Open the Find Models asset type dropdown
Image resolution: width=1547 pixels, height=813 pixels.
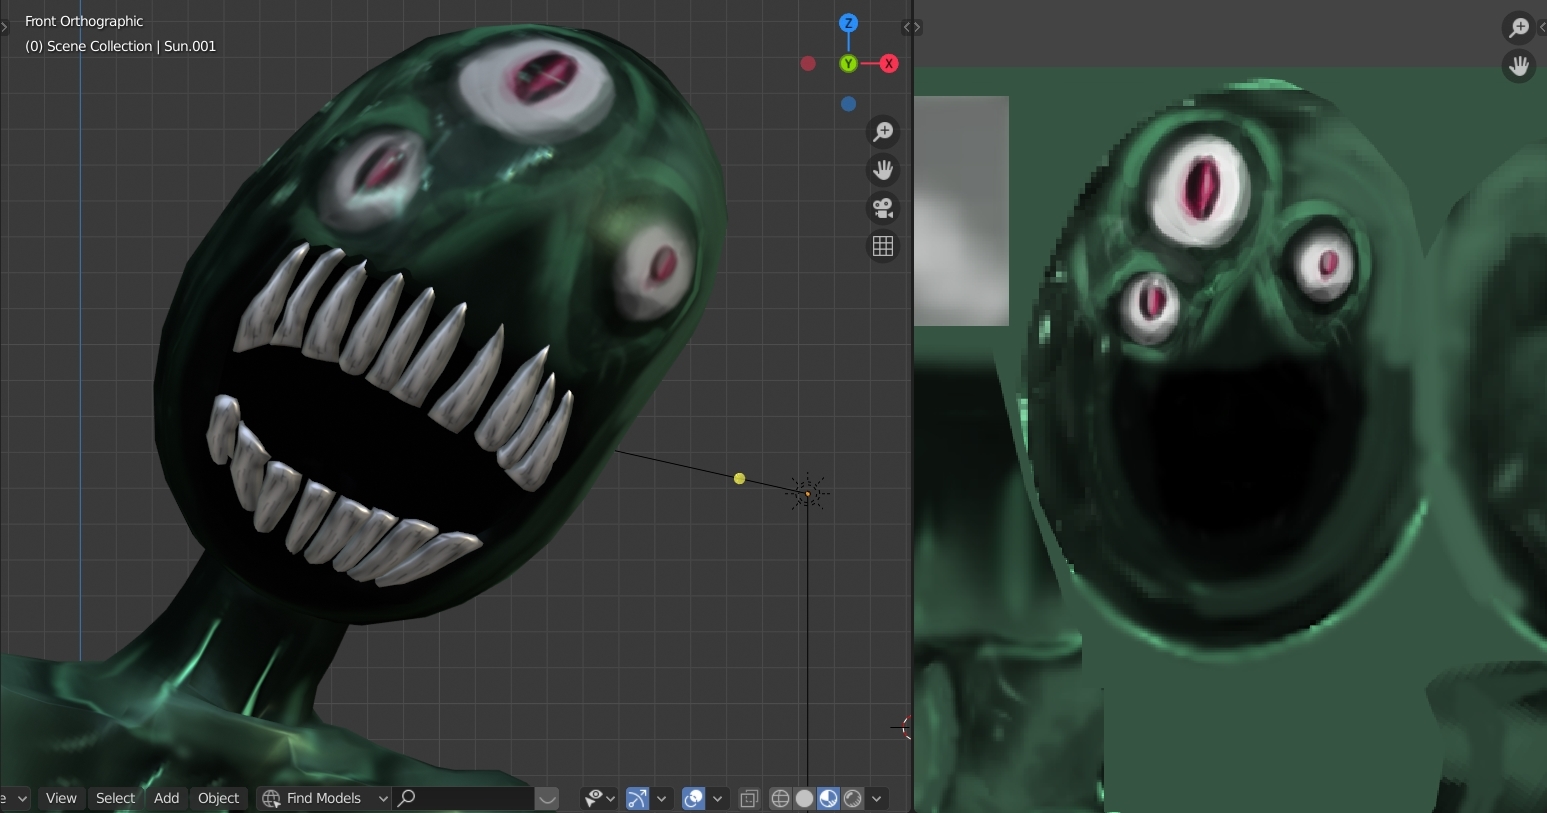pyautogui.click(x=324, y=798)
